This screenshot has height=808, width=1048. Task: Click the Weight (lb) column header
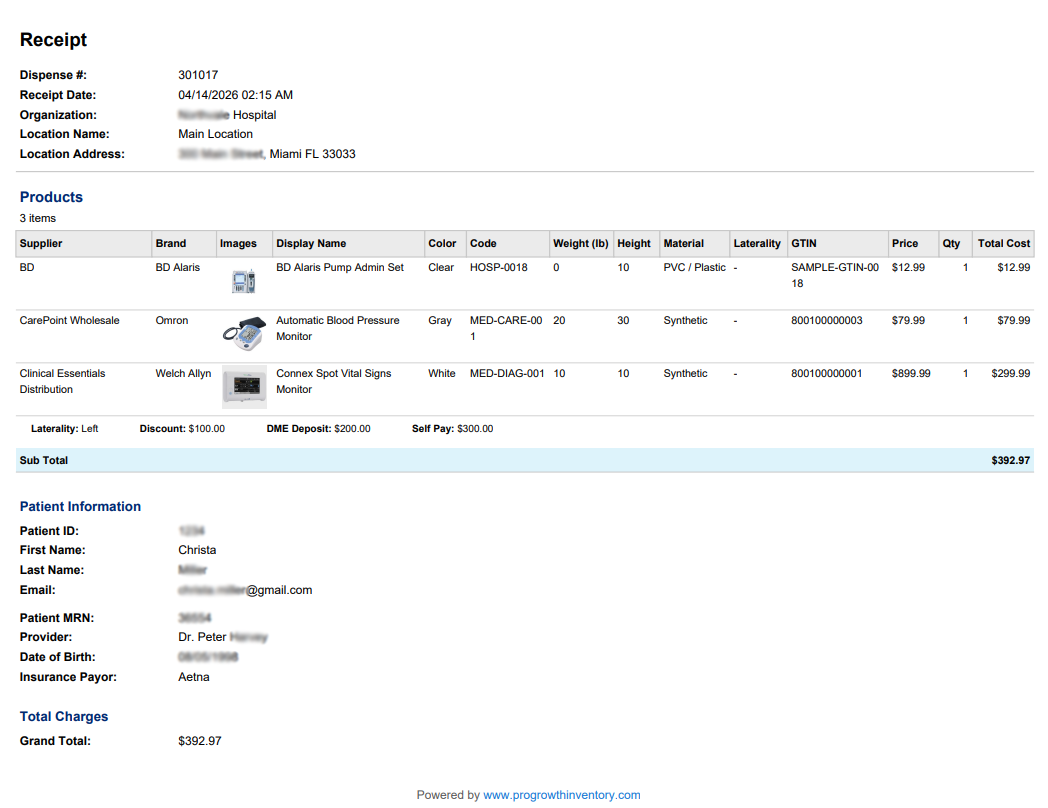click(x=581, y=243)
